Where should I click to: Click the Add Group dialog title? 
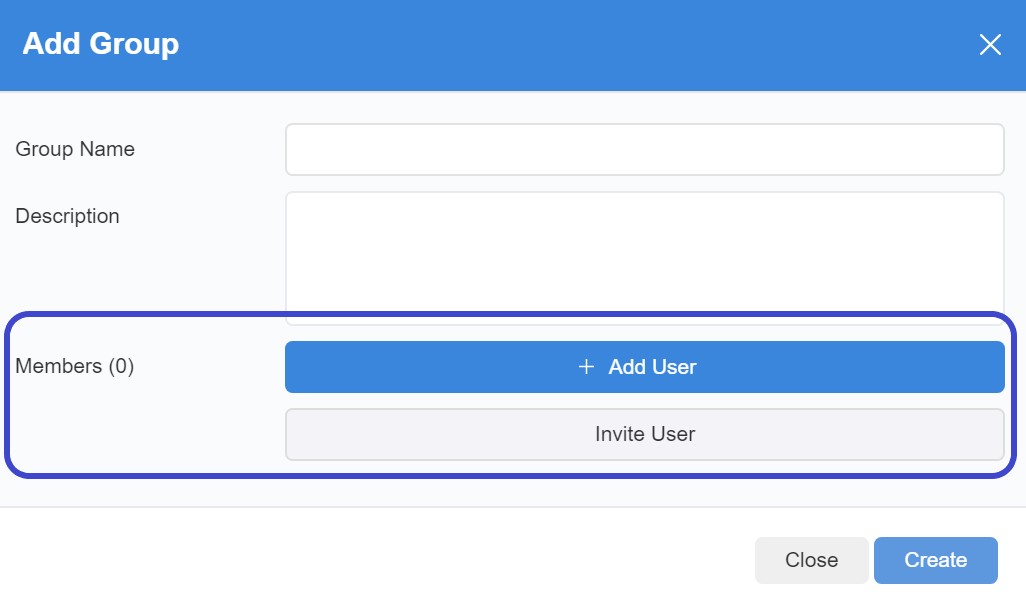tap(101, 44)
